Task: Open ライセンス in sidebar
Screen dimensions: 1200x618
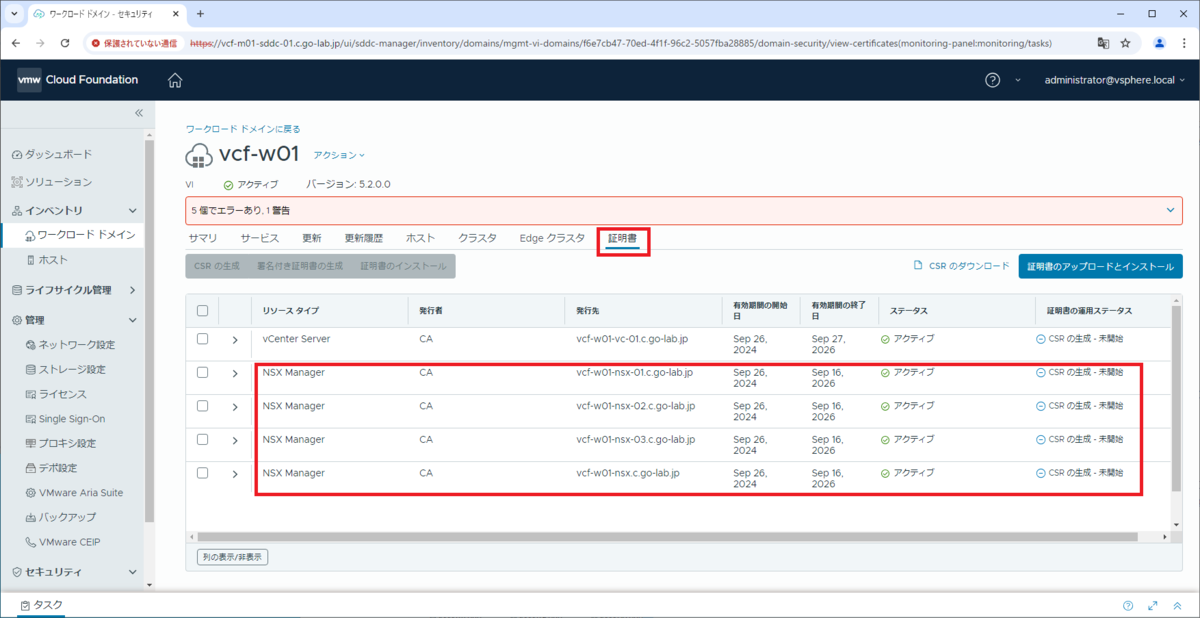Action: [56, 394]
